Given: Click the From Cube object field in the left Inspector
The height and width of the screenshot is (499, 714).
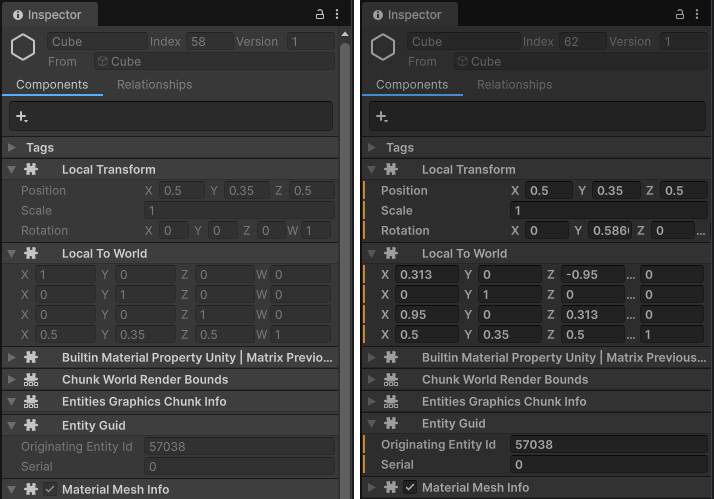Looking at the screenshot, I should pos(214,61).
